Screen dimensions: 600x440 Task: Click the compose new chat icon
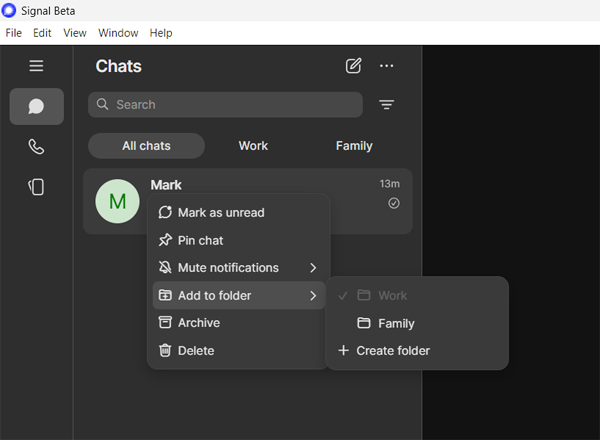point(353,66)
